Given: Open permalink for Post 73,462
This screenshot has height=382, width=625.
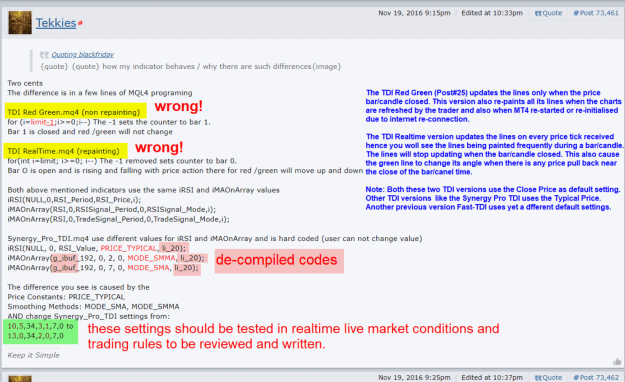Looking at the screenshot, I should click(596, 377).
